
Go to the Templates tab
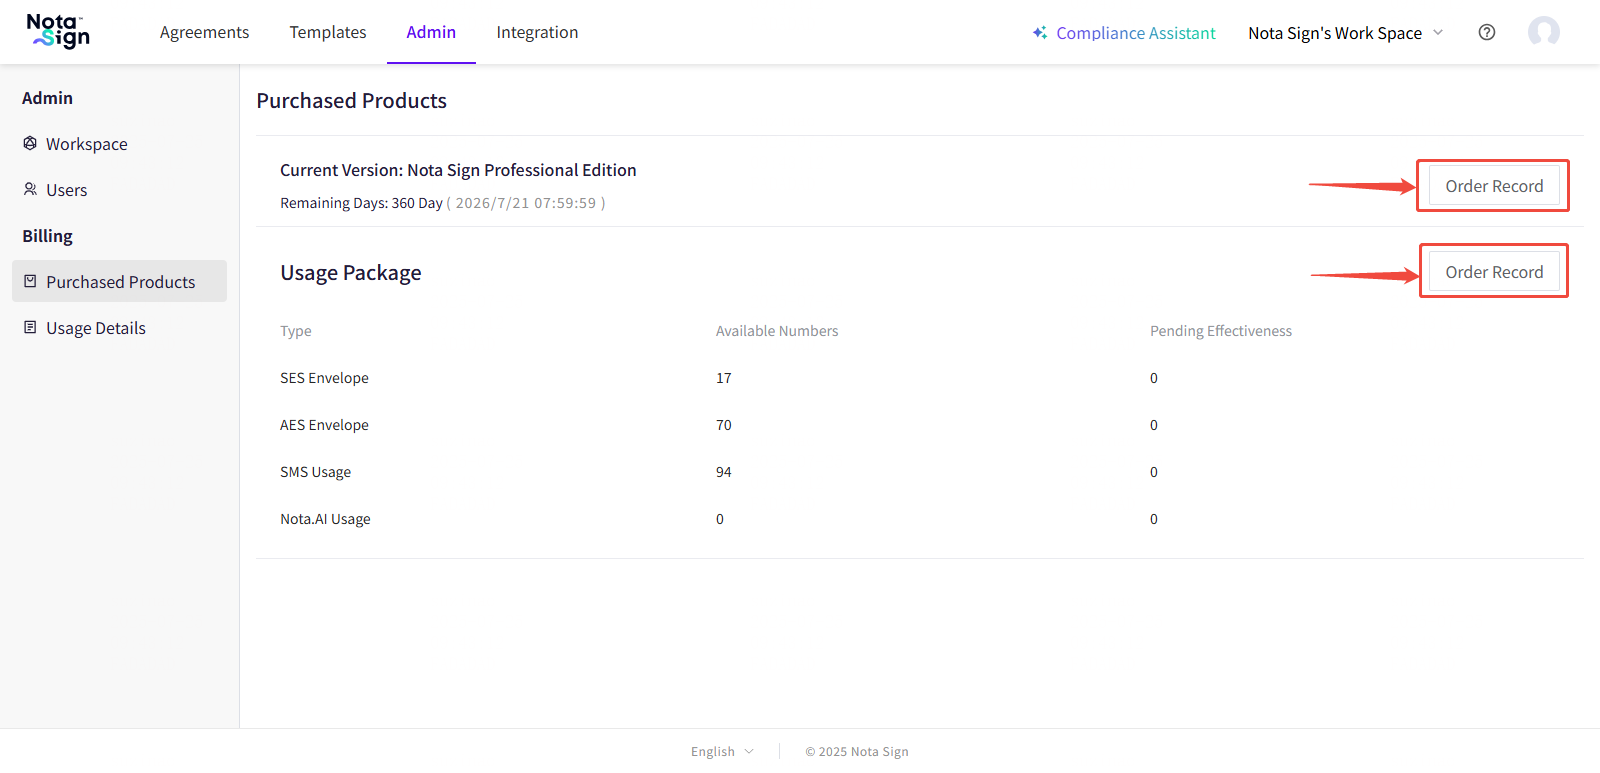(328, 32)
